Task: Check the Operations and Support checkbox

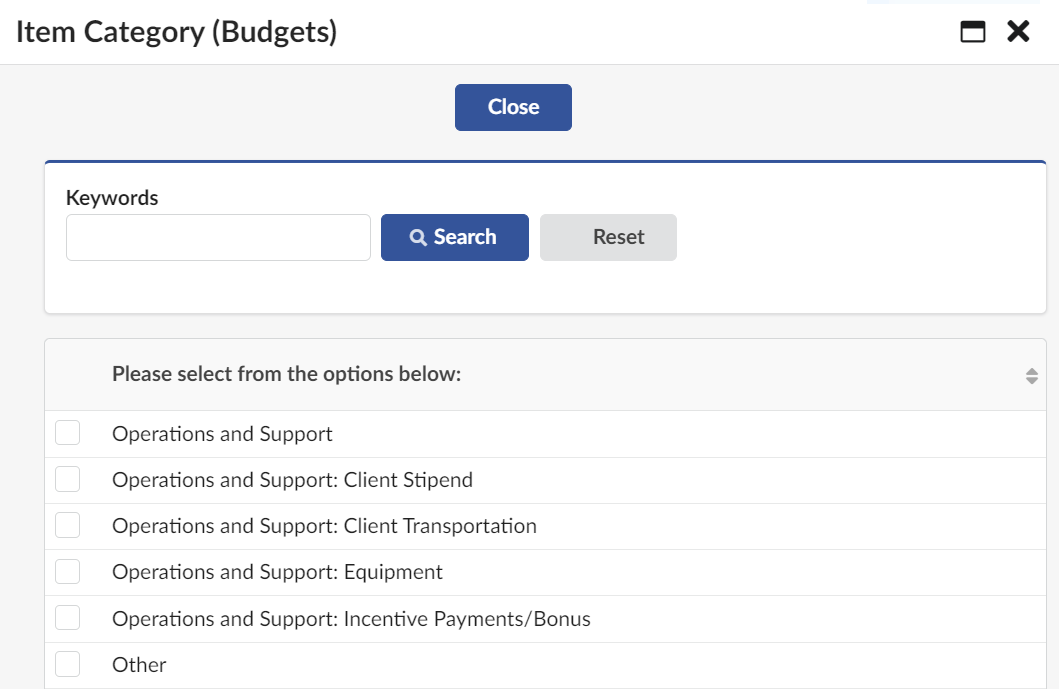Action: coord(67,433)
